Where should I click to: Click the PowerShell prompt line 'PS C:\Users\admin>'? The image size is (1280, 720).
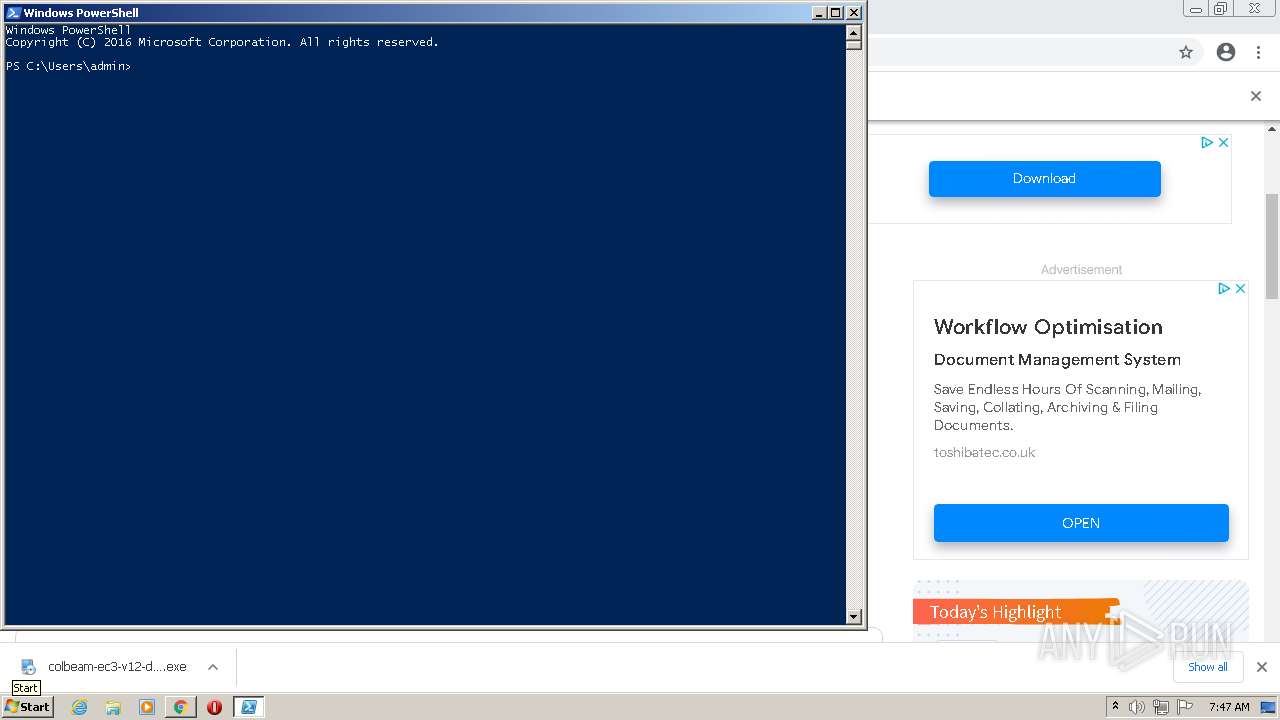(x=68, y=66)
